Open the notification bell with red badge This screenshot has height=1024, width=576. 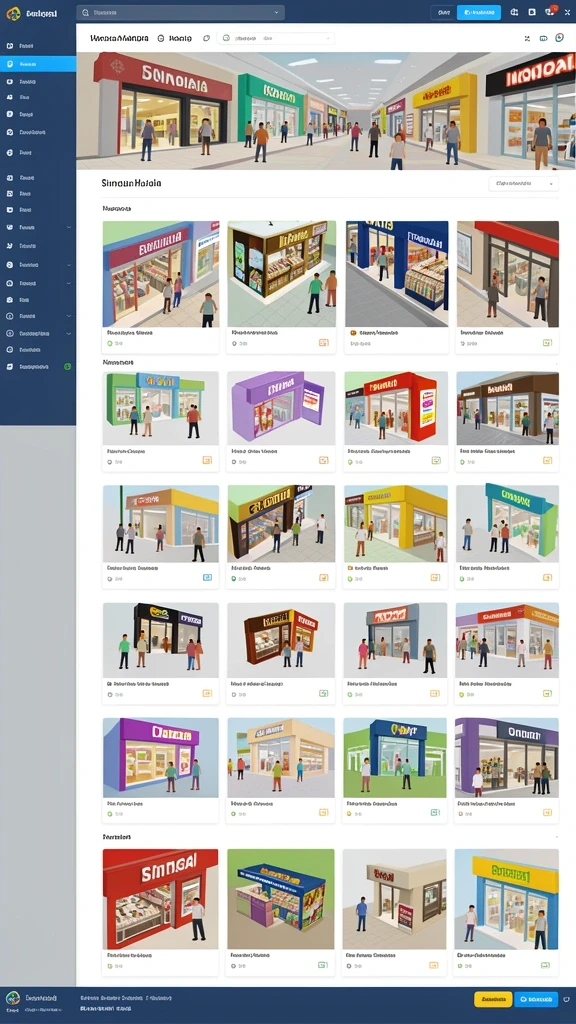(550, 12)
